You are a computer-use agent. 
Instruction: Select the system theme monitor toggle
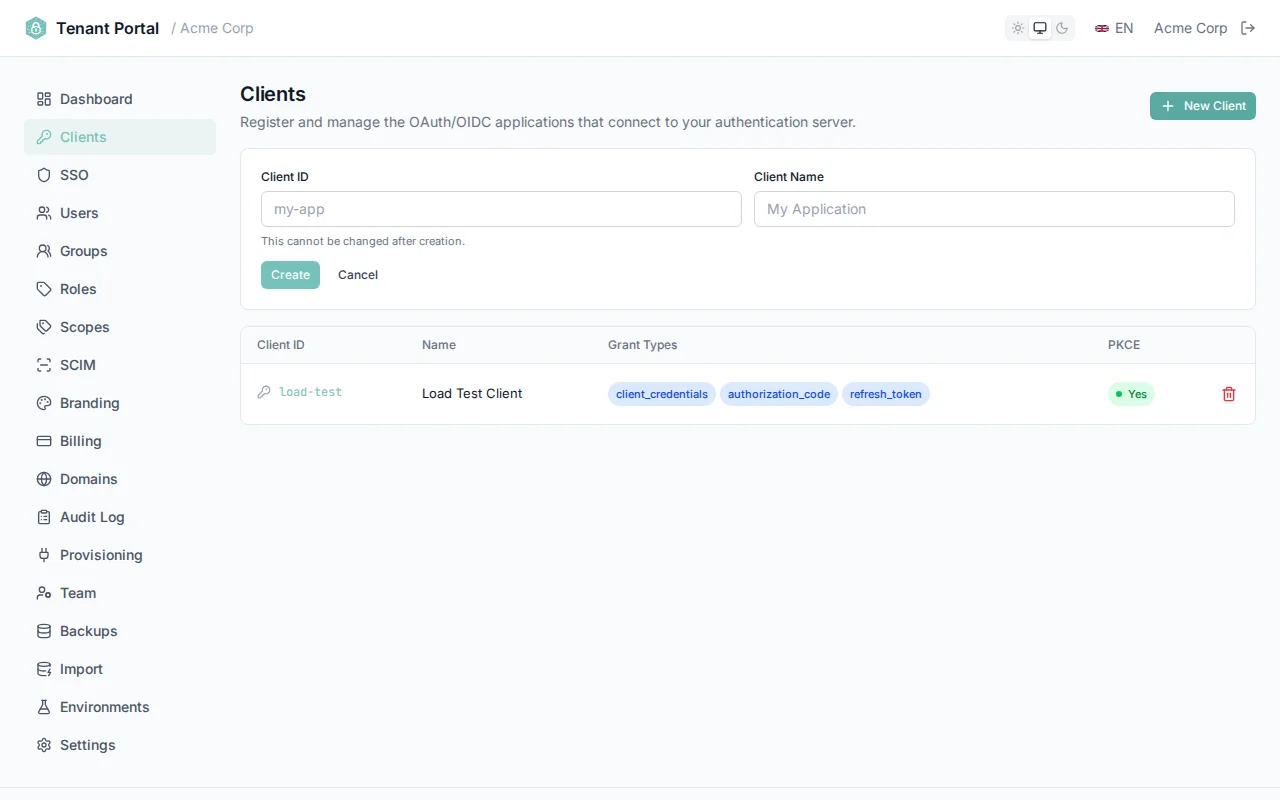click(1040, 28)
